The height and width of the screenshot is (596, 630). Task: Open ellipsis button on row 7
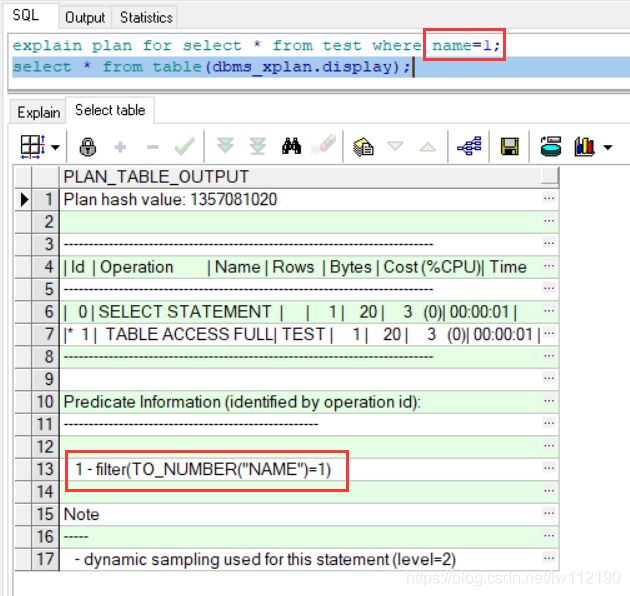tap(549, 334)
